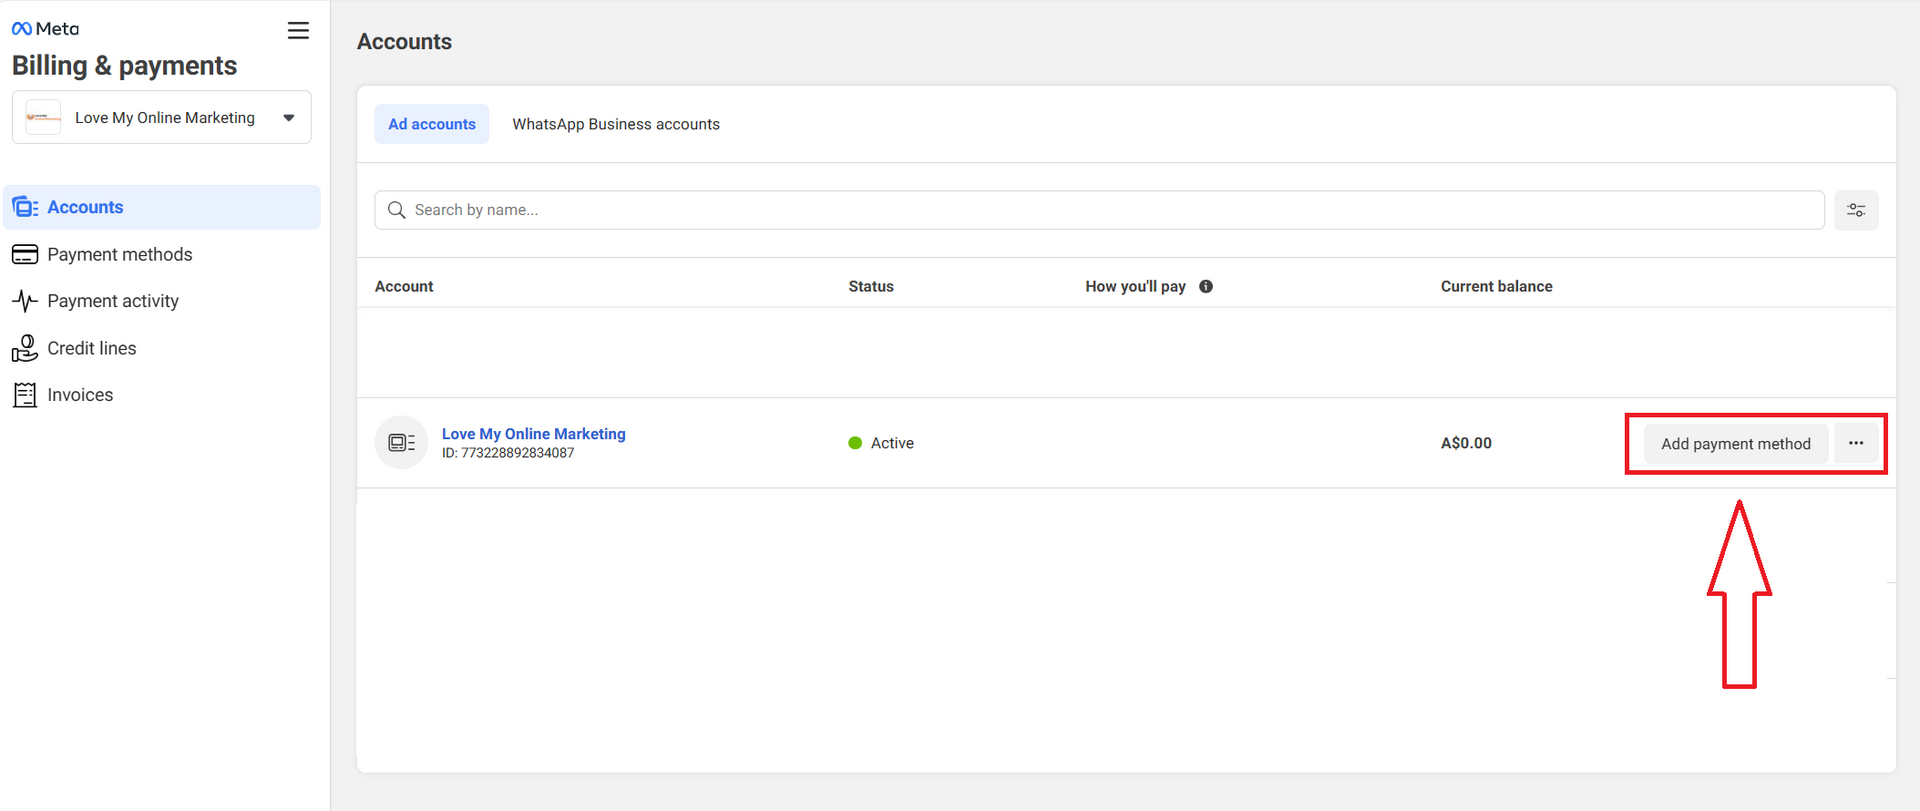Click the search magnifier icon
This screenshot has height=811, width=1920.
pos(396,210)
